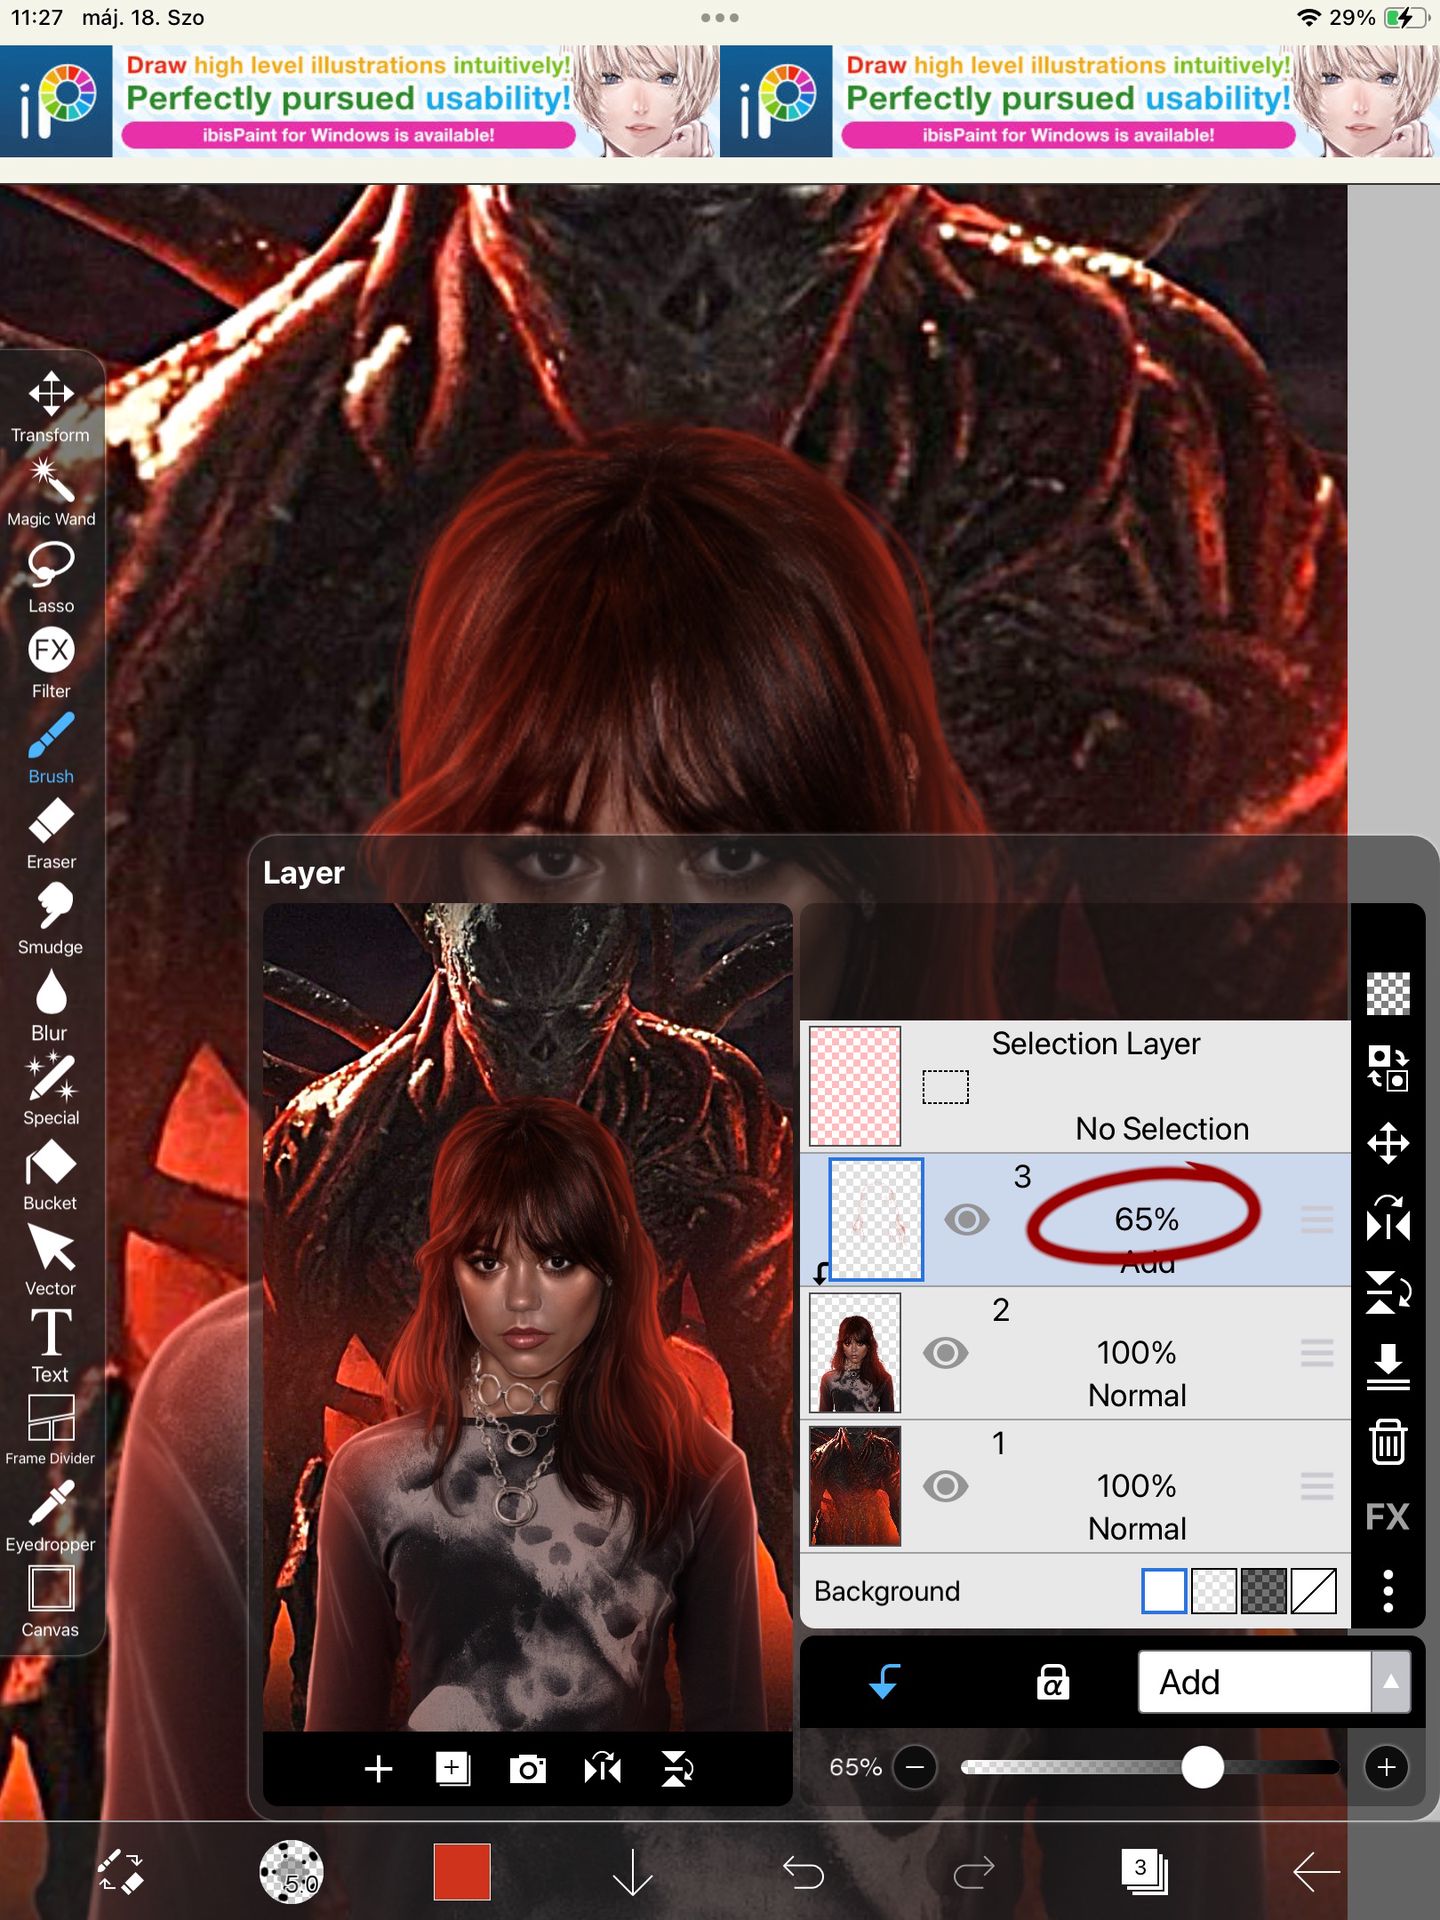Screen dimensions: 1440x1920
Task: Swap brush and eraser in bottom bar
Action: pos(121,1871)
